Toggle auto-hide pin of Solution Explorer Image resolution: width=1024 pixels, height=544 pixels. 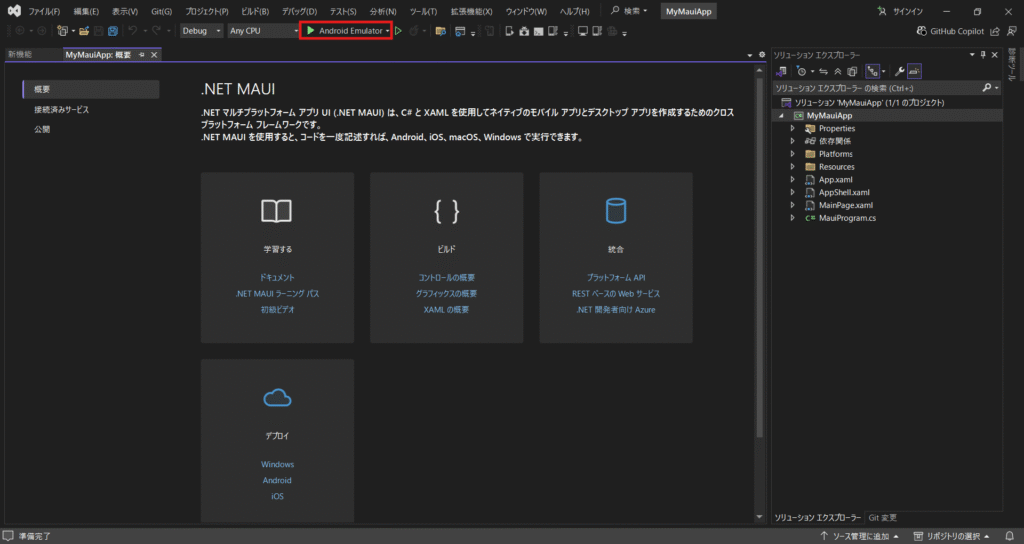tap(983, 55)
